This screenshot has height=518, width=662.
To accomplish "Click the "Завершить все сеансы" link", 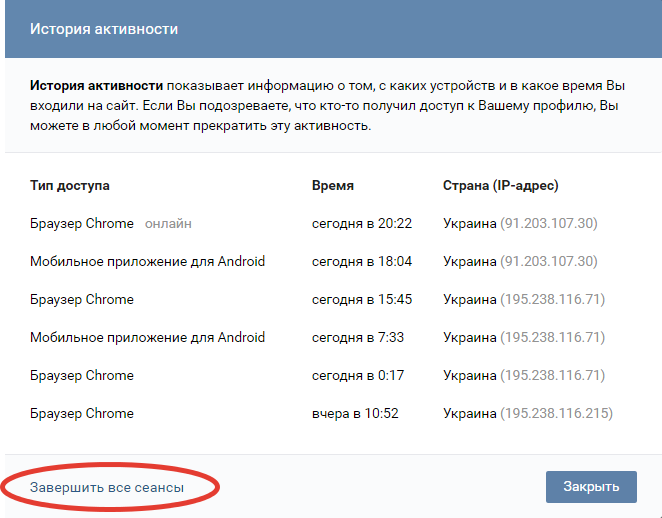I will tap(107, 487).
